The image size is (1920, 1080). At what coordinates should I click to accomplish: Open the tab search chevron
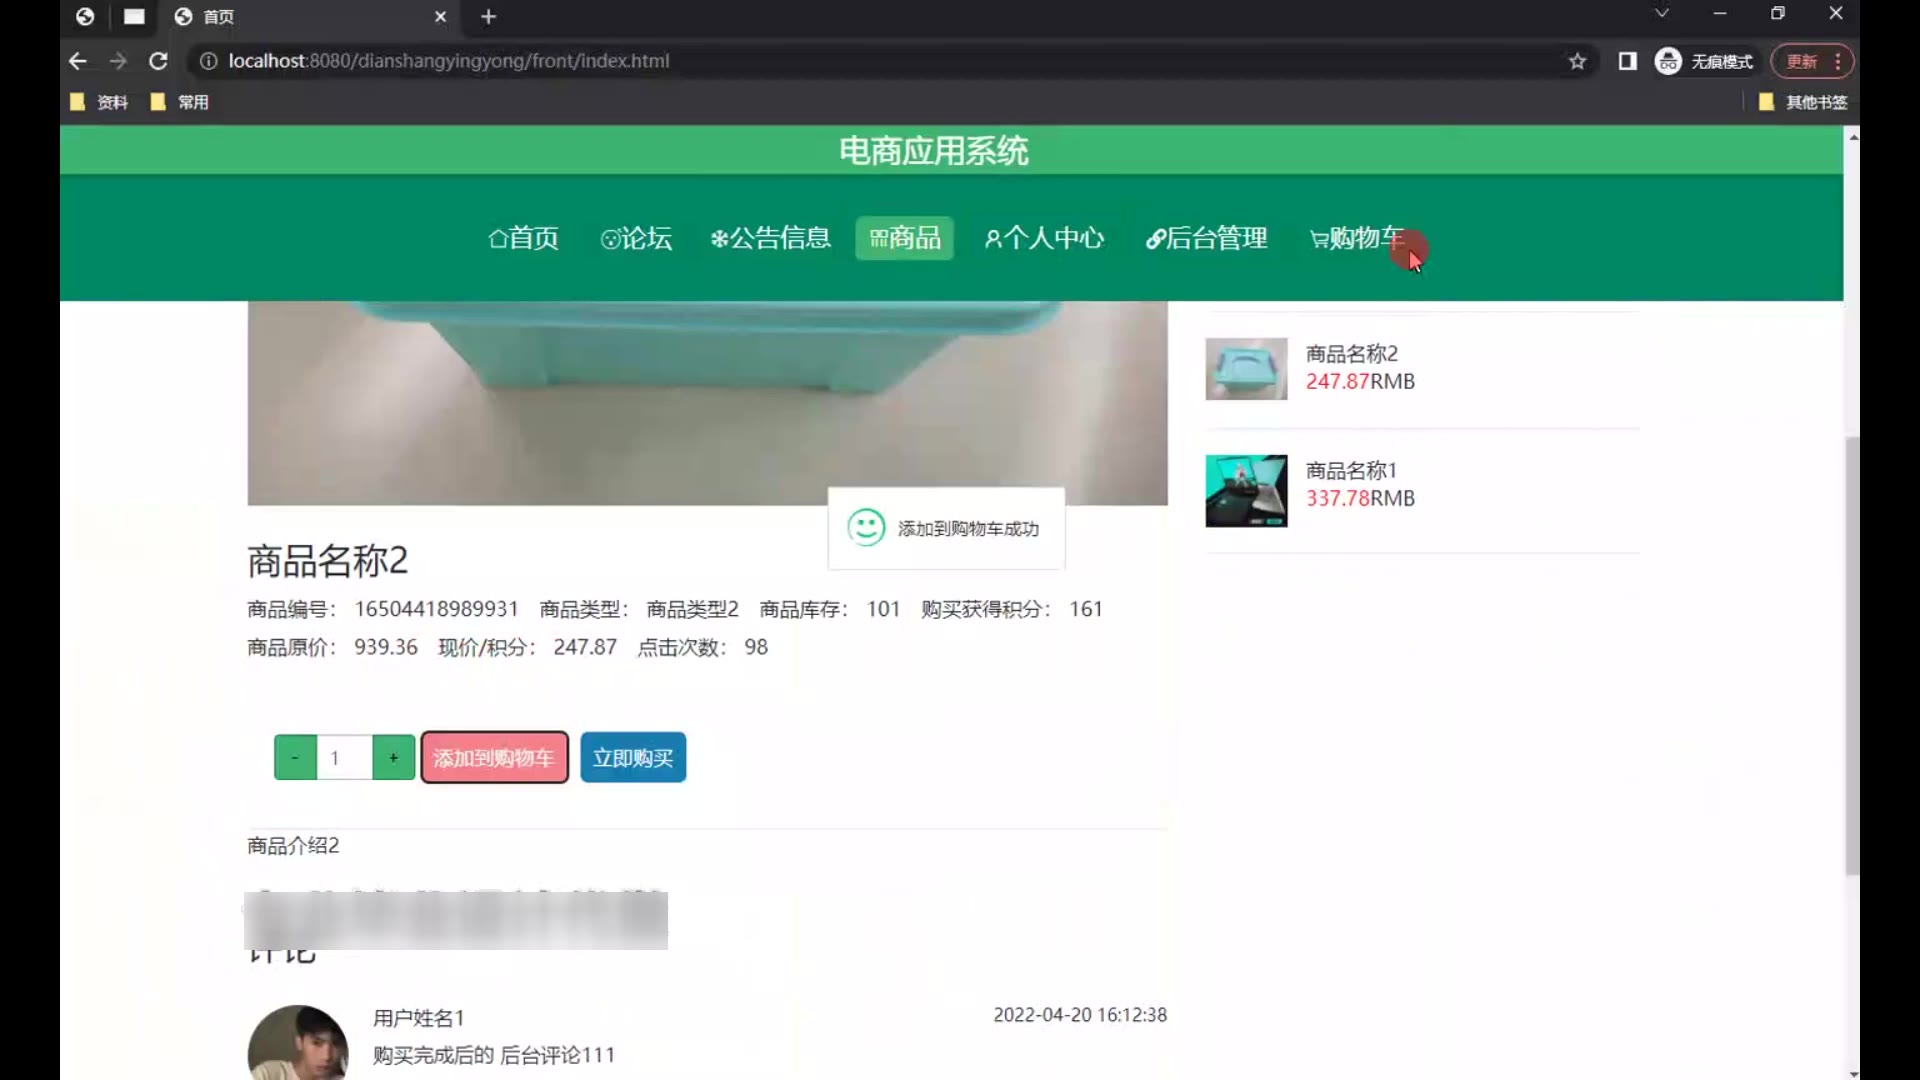[x=1661, y=14]
